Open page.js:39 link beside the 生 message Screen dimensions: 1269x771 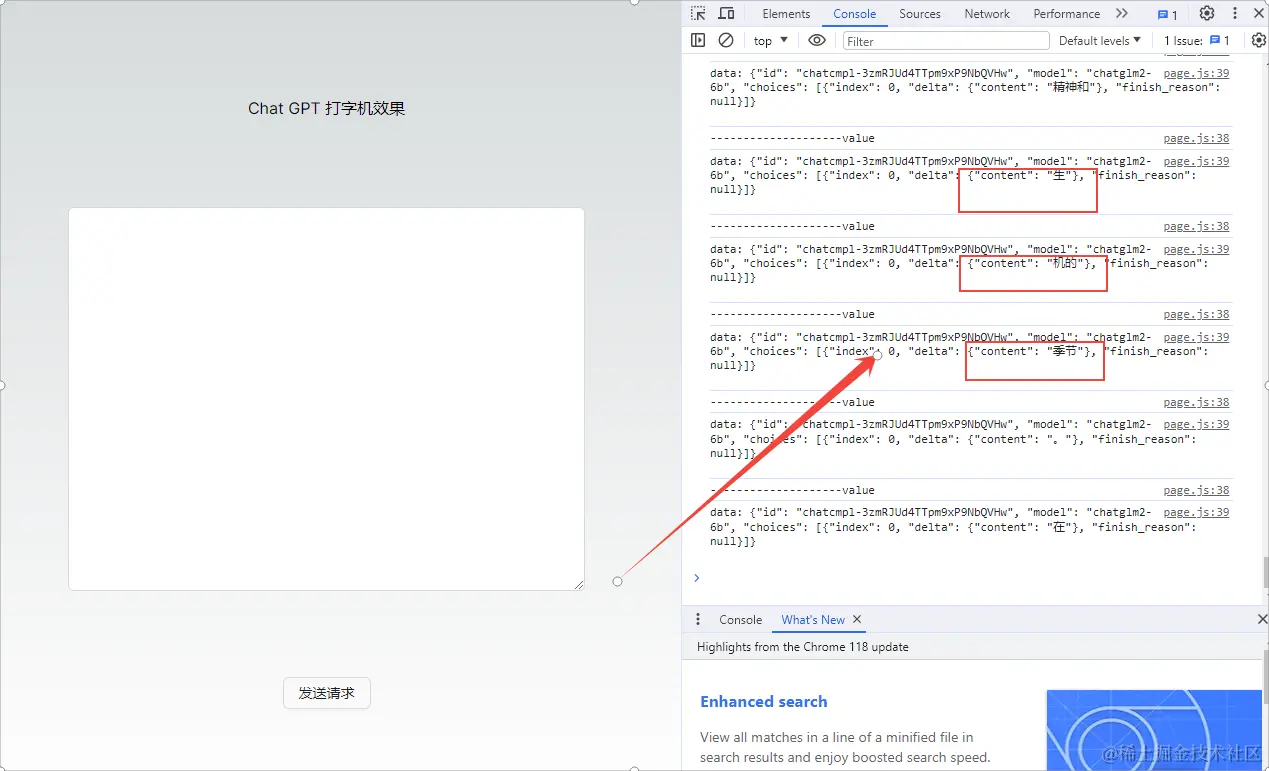1196,161
